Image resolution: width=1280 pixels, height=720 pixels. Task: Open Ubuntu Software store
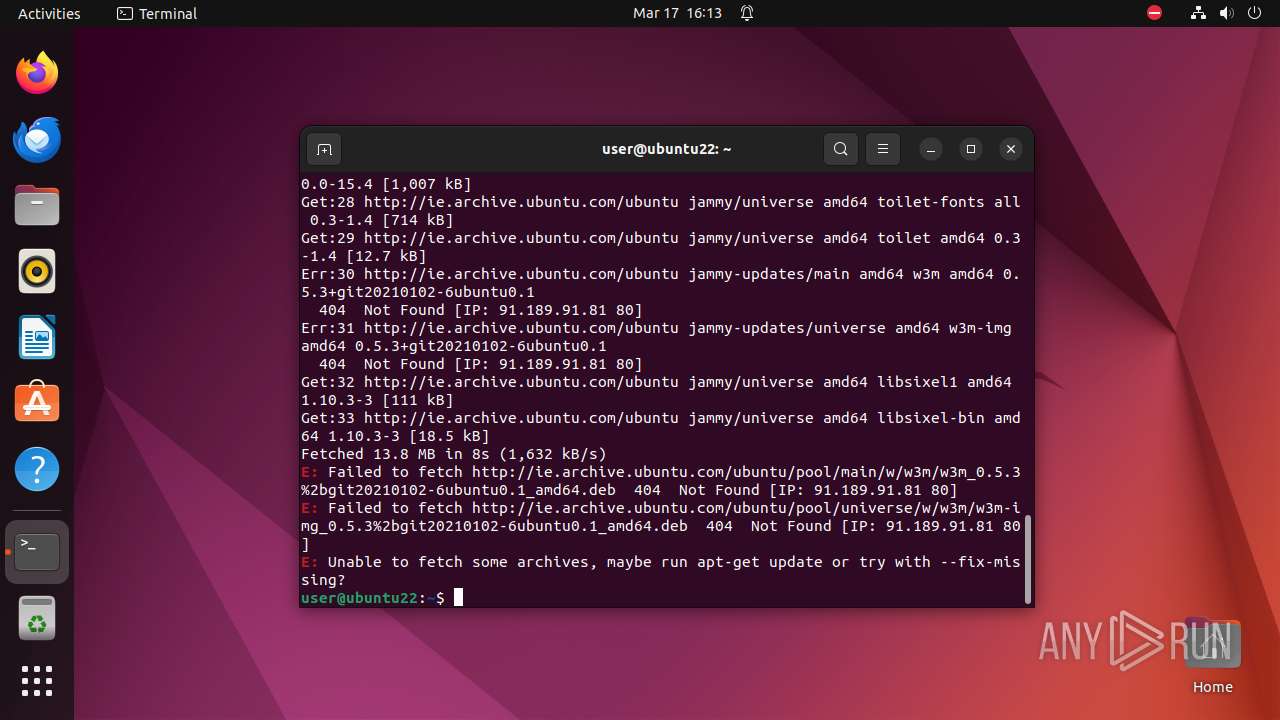click(37, 403)
